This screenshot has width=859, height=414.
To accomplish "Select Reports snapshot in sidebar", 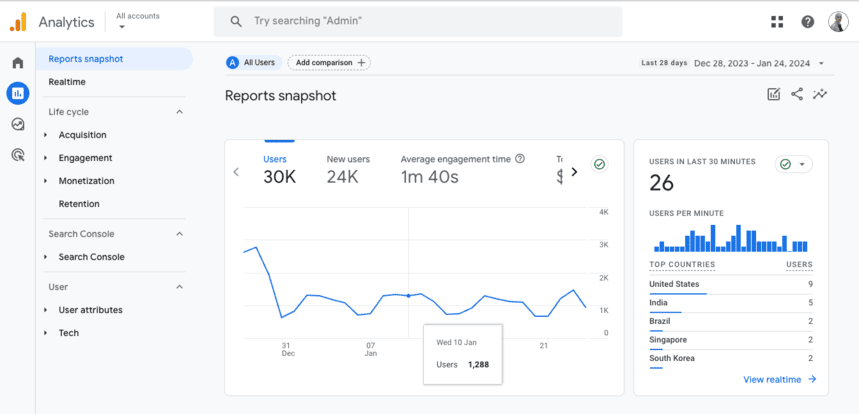I will [x=114, y=59].
